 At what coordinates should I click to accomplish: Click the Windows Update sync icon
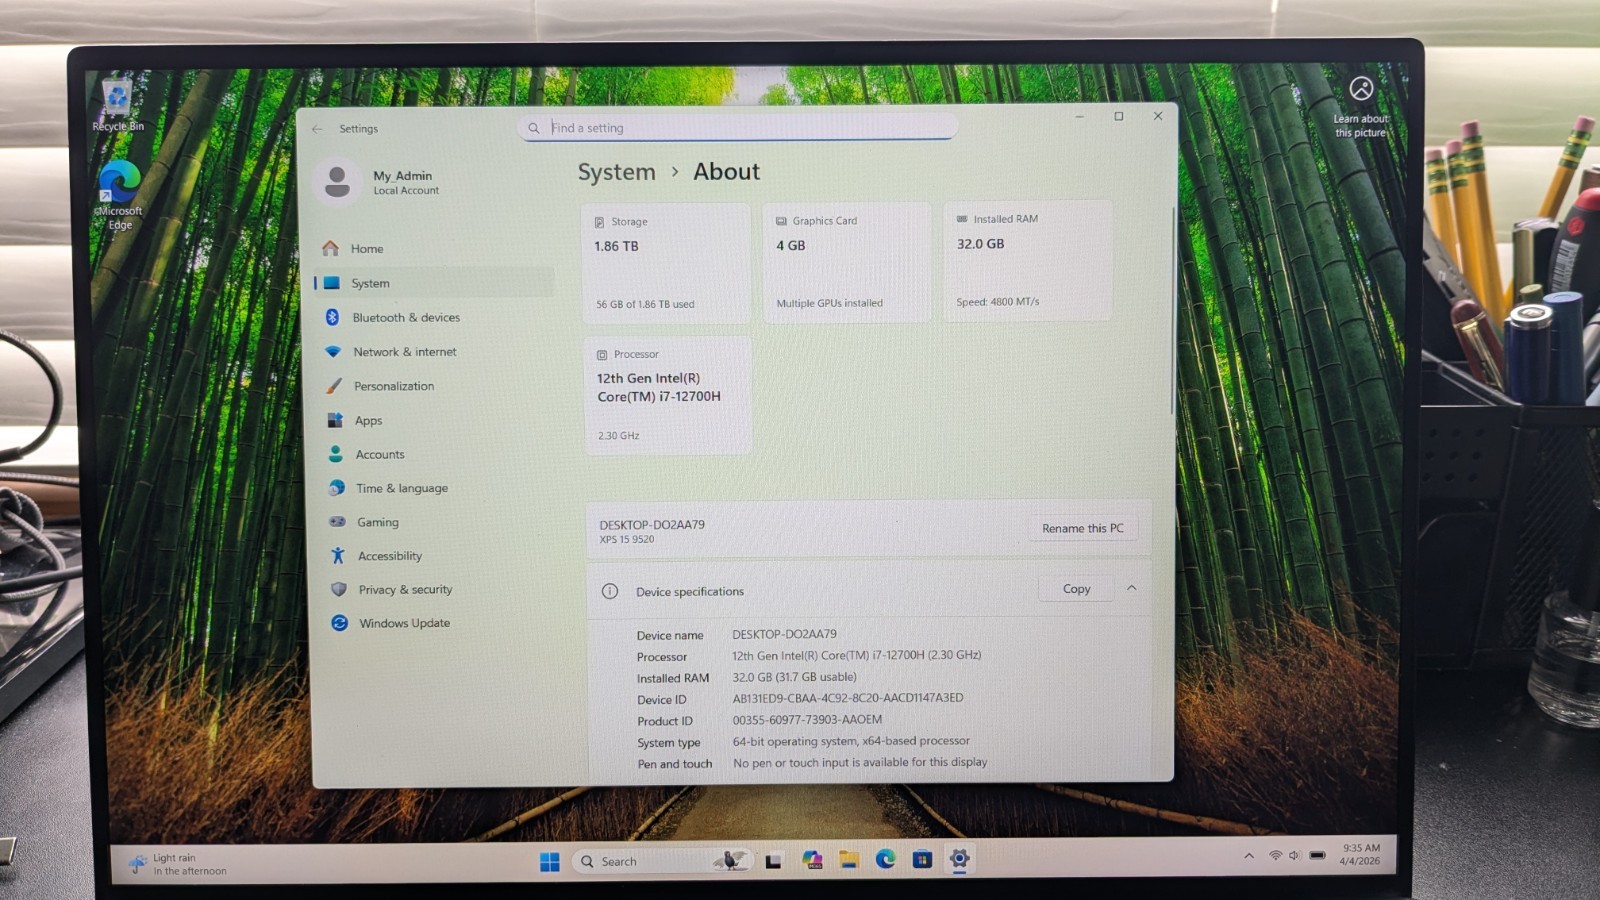pos(340,623)
